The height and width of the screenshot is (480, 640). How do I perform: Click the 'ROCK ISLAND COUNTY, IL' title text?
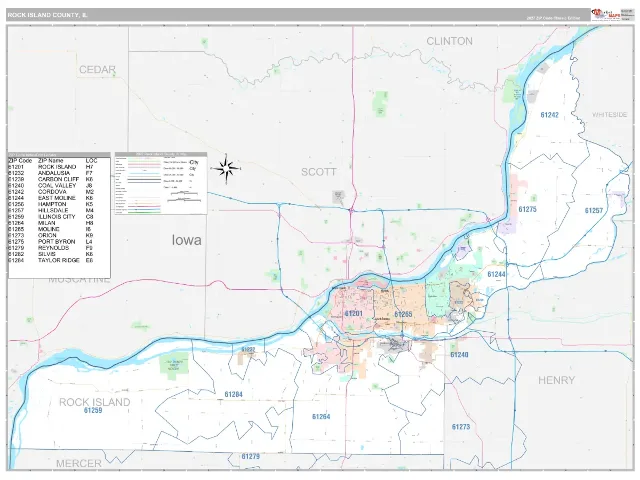tap(47, 15)
